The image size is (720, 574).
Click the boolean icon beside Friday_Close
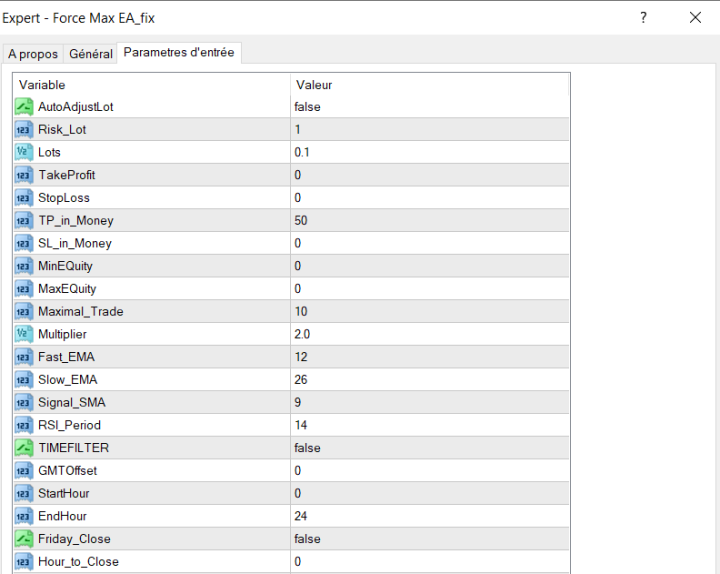pos(24,539)
